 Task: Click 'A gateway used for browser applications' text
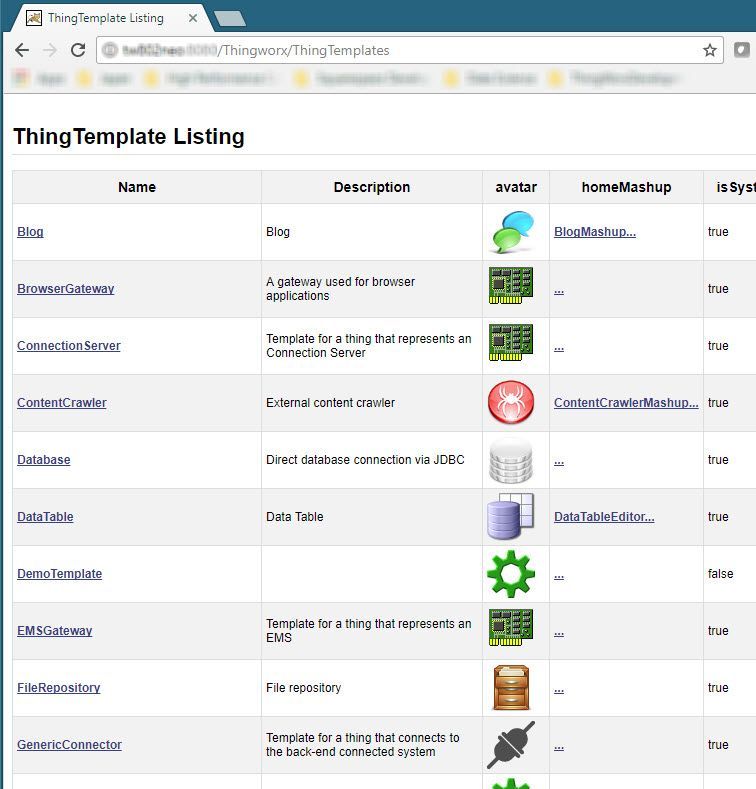click(x=340, y=289)
